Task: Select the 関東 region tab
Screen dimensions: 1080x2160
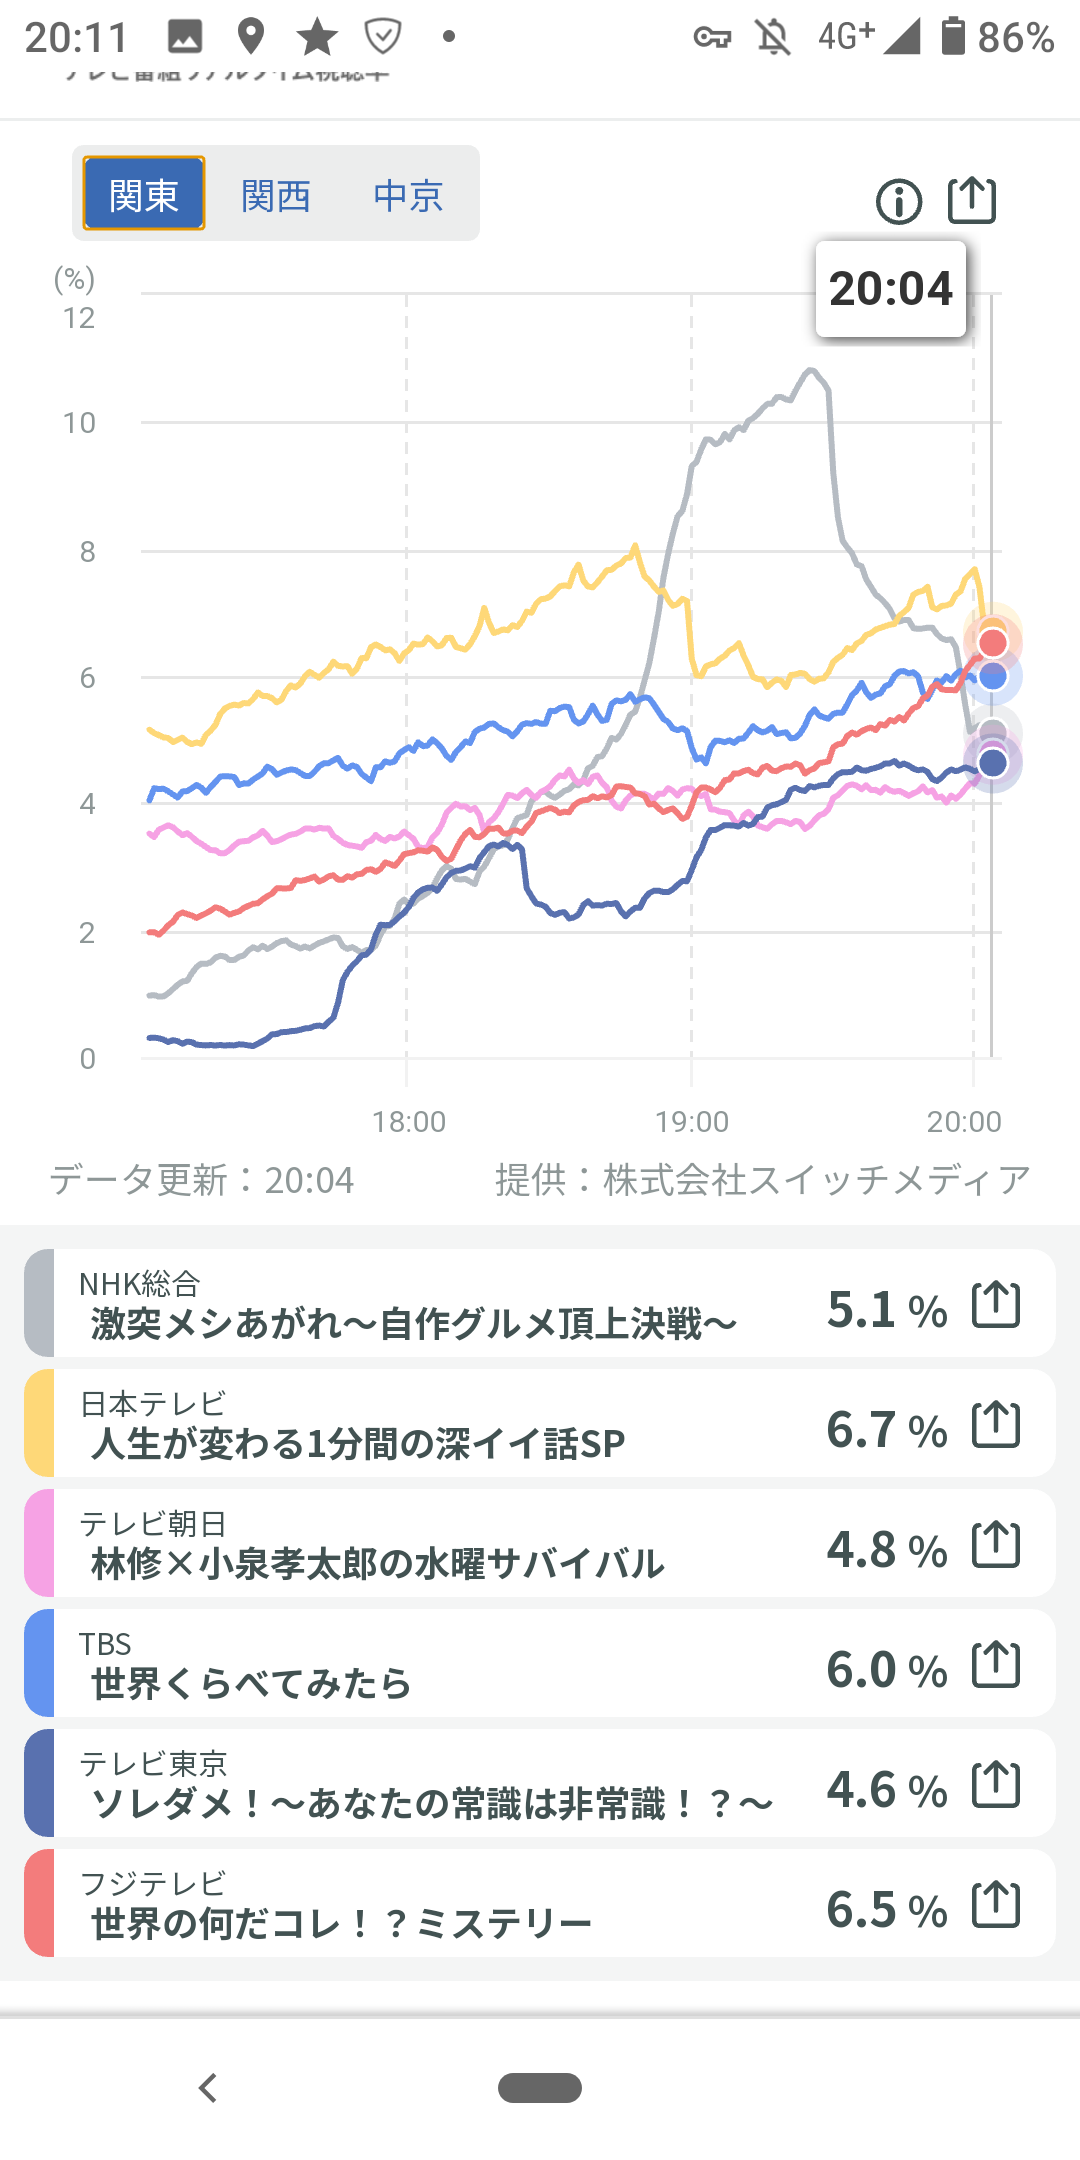Action: coord(144,194)
